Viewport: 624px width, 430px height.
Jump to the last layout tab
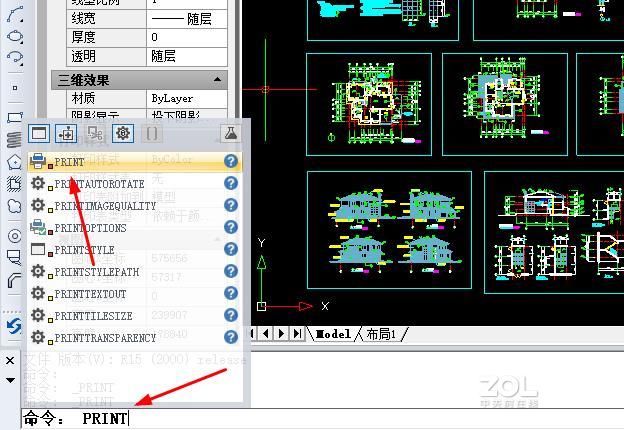(297, 333)
